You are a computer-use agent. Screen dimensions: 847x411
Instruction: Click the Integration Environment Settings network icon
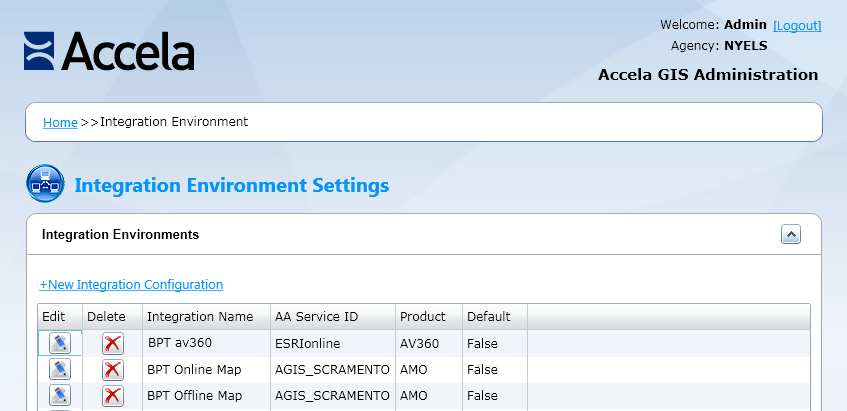tap(45, 185)
